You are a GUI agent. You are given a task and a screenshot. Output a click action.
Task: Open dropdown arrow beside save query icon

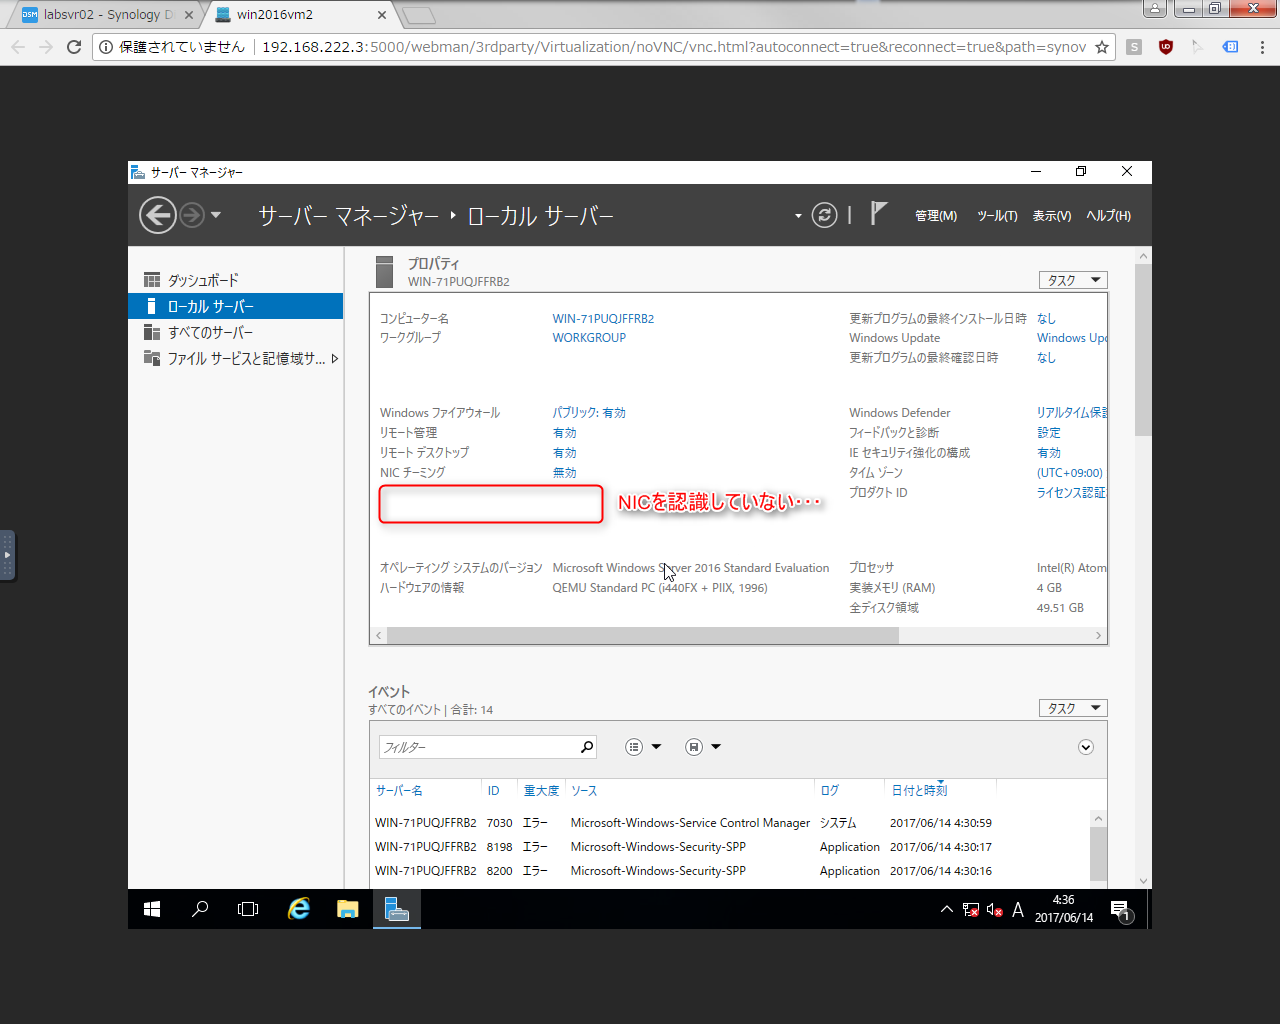(716, 747)
